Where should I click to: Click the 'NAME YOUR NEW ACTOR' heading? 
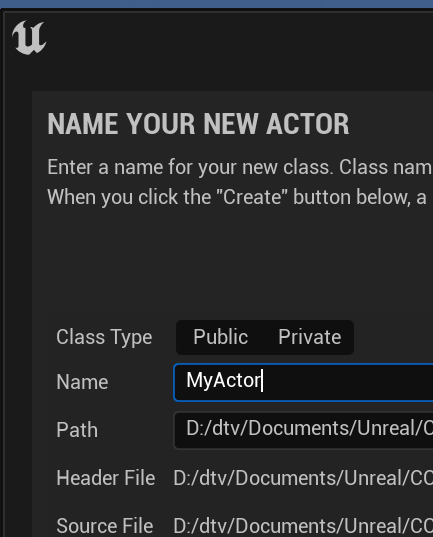(x=198, y=124)
